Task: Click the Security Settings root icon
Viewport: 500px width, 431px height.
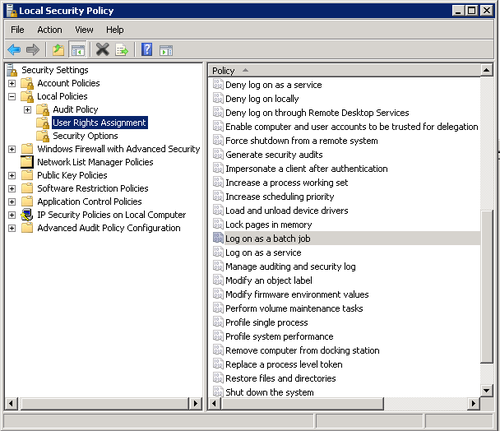Action: pos(12,70)
